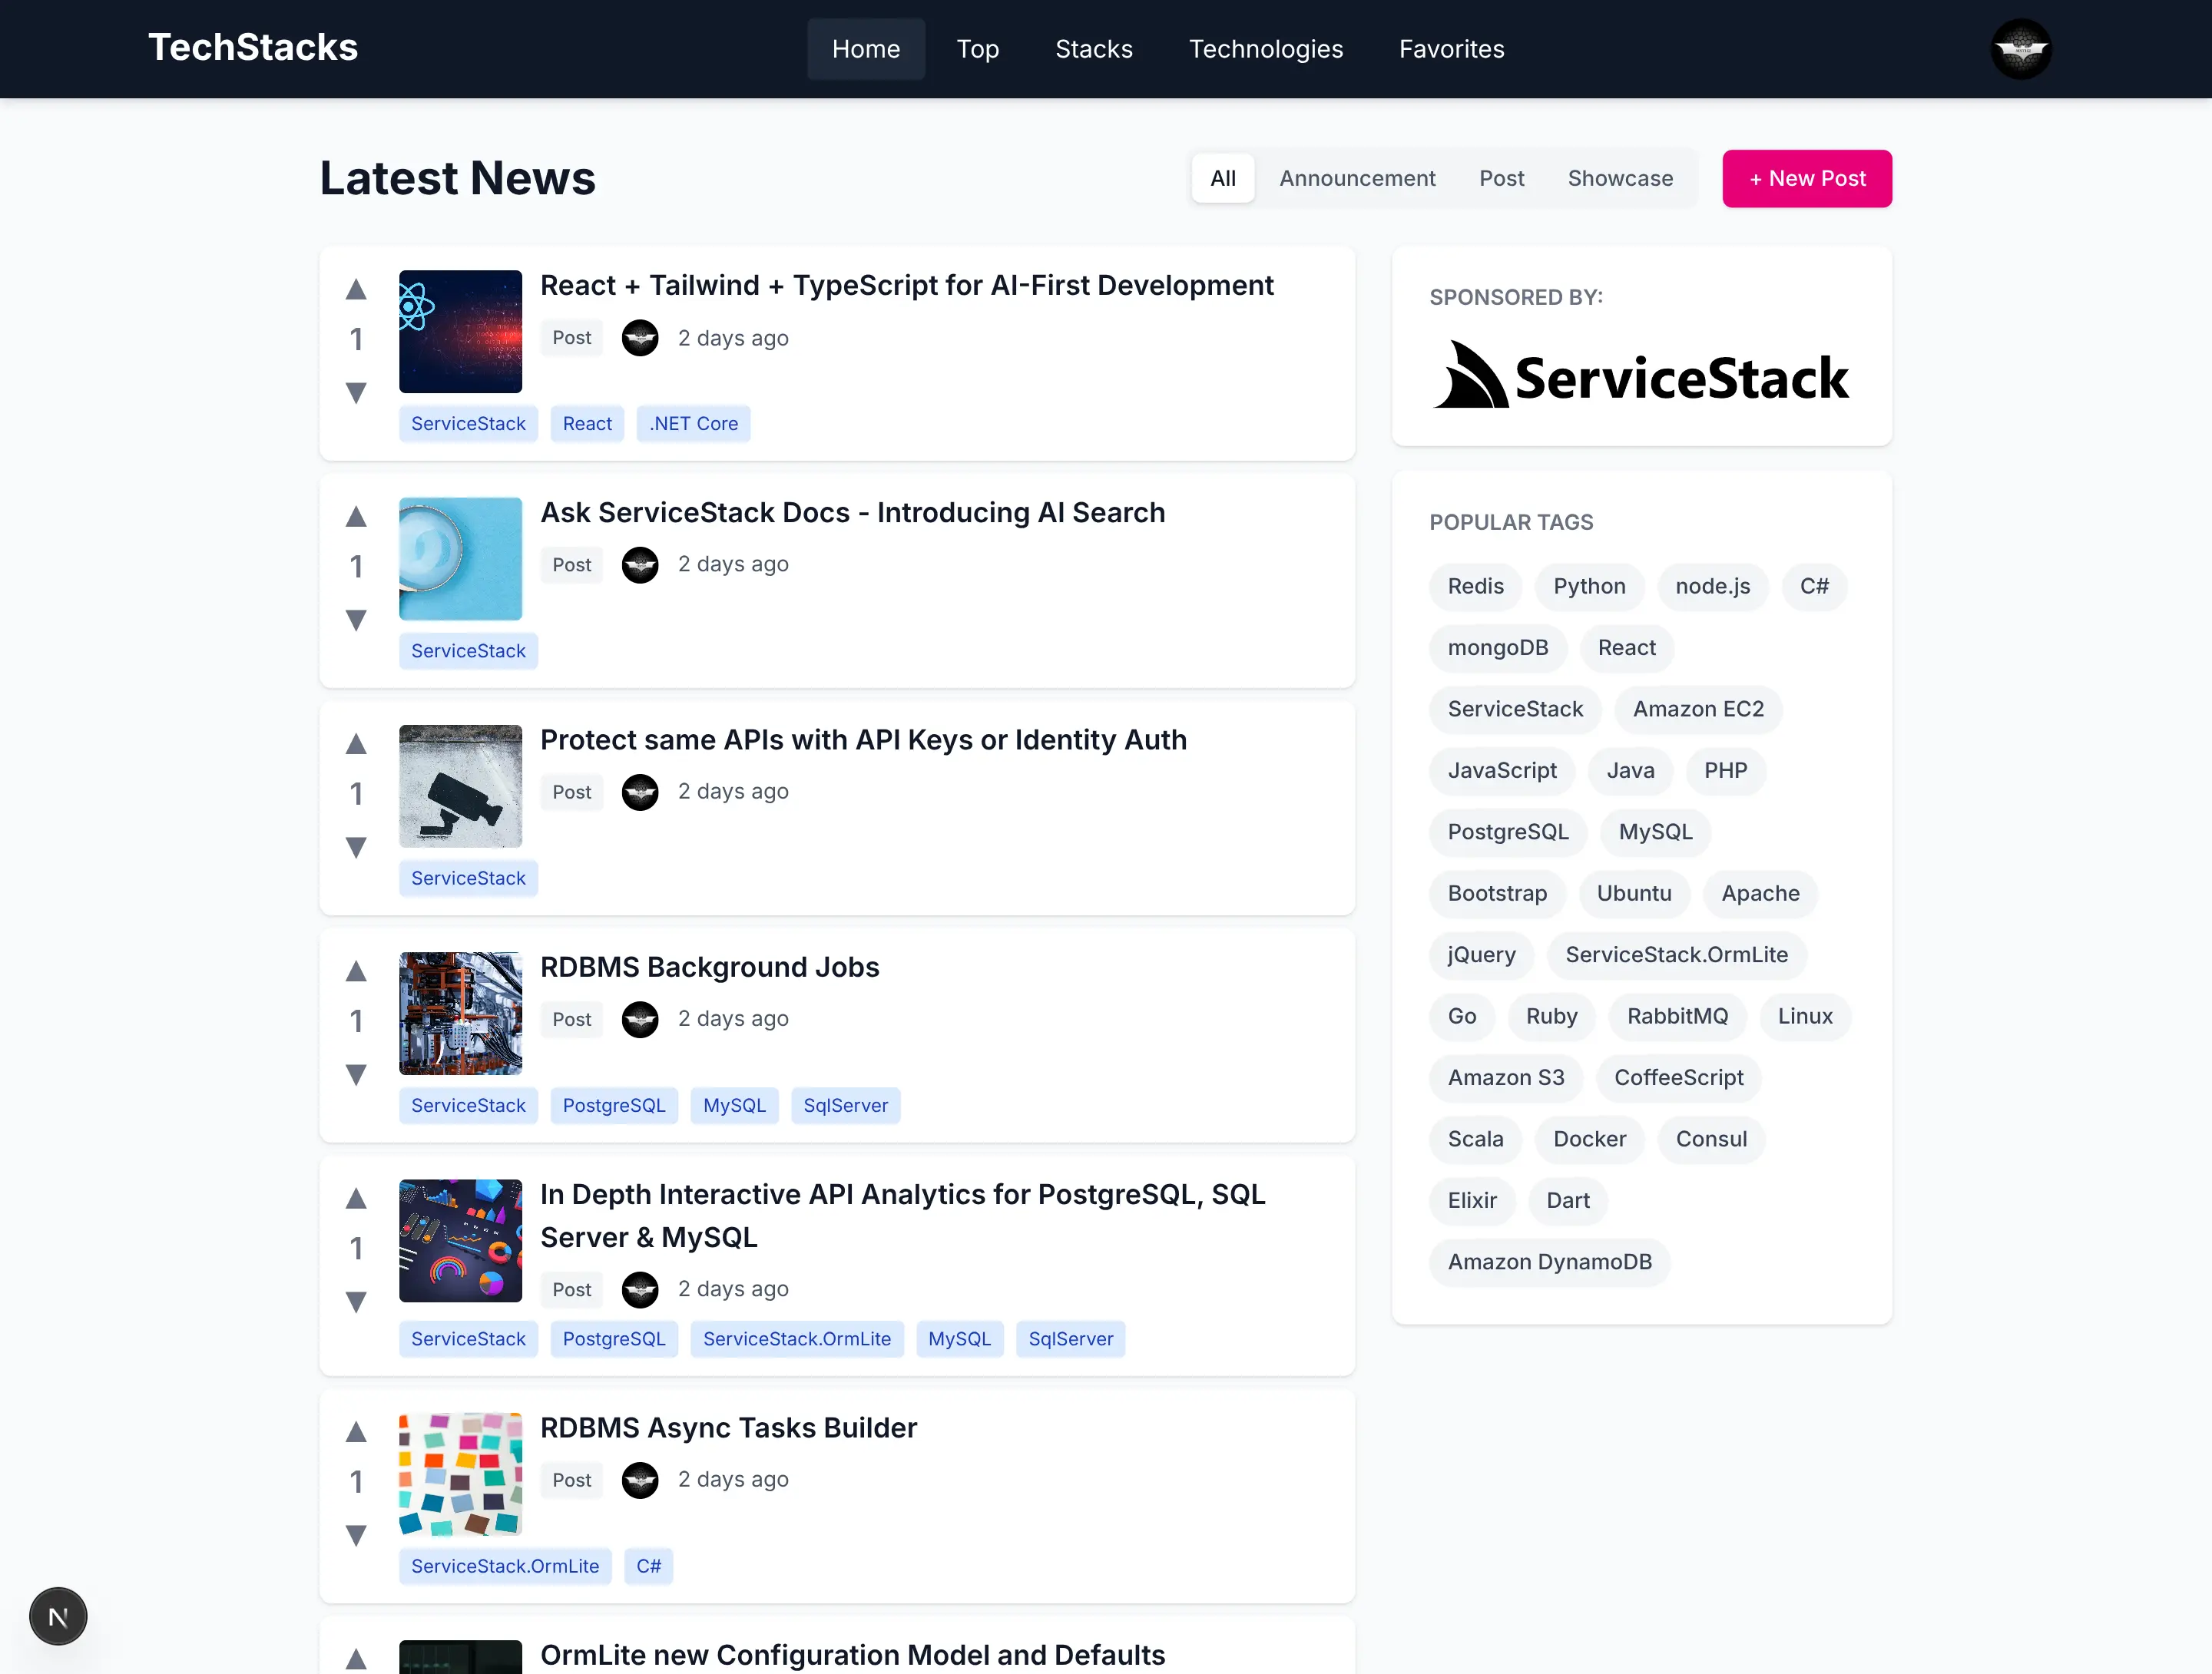The width and height of the screenshot is (2212, 1674).
Task: Upvote the React + Tailwind + TypeScript post
Action: (356, 290)
